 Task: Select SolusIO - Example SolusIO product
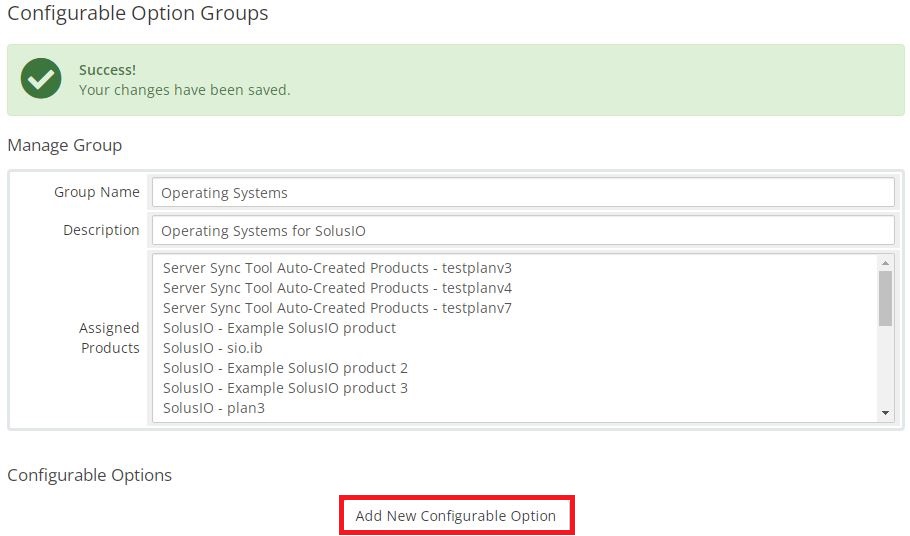coord(279,328)
